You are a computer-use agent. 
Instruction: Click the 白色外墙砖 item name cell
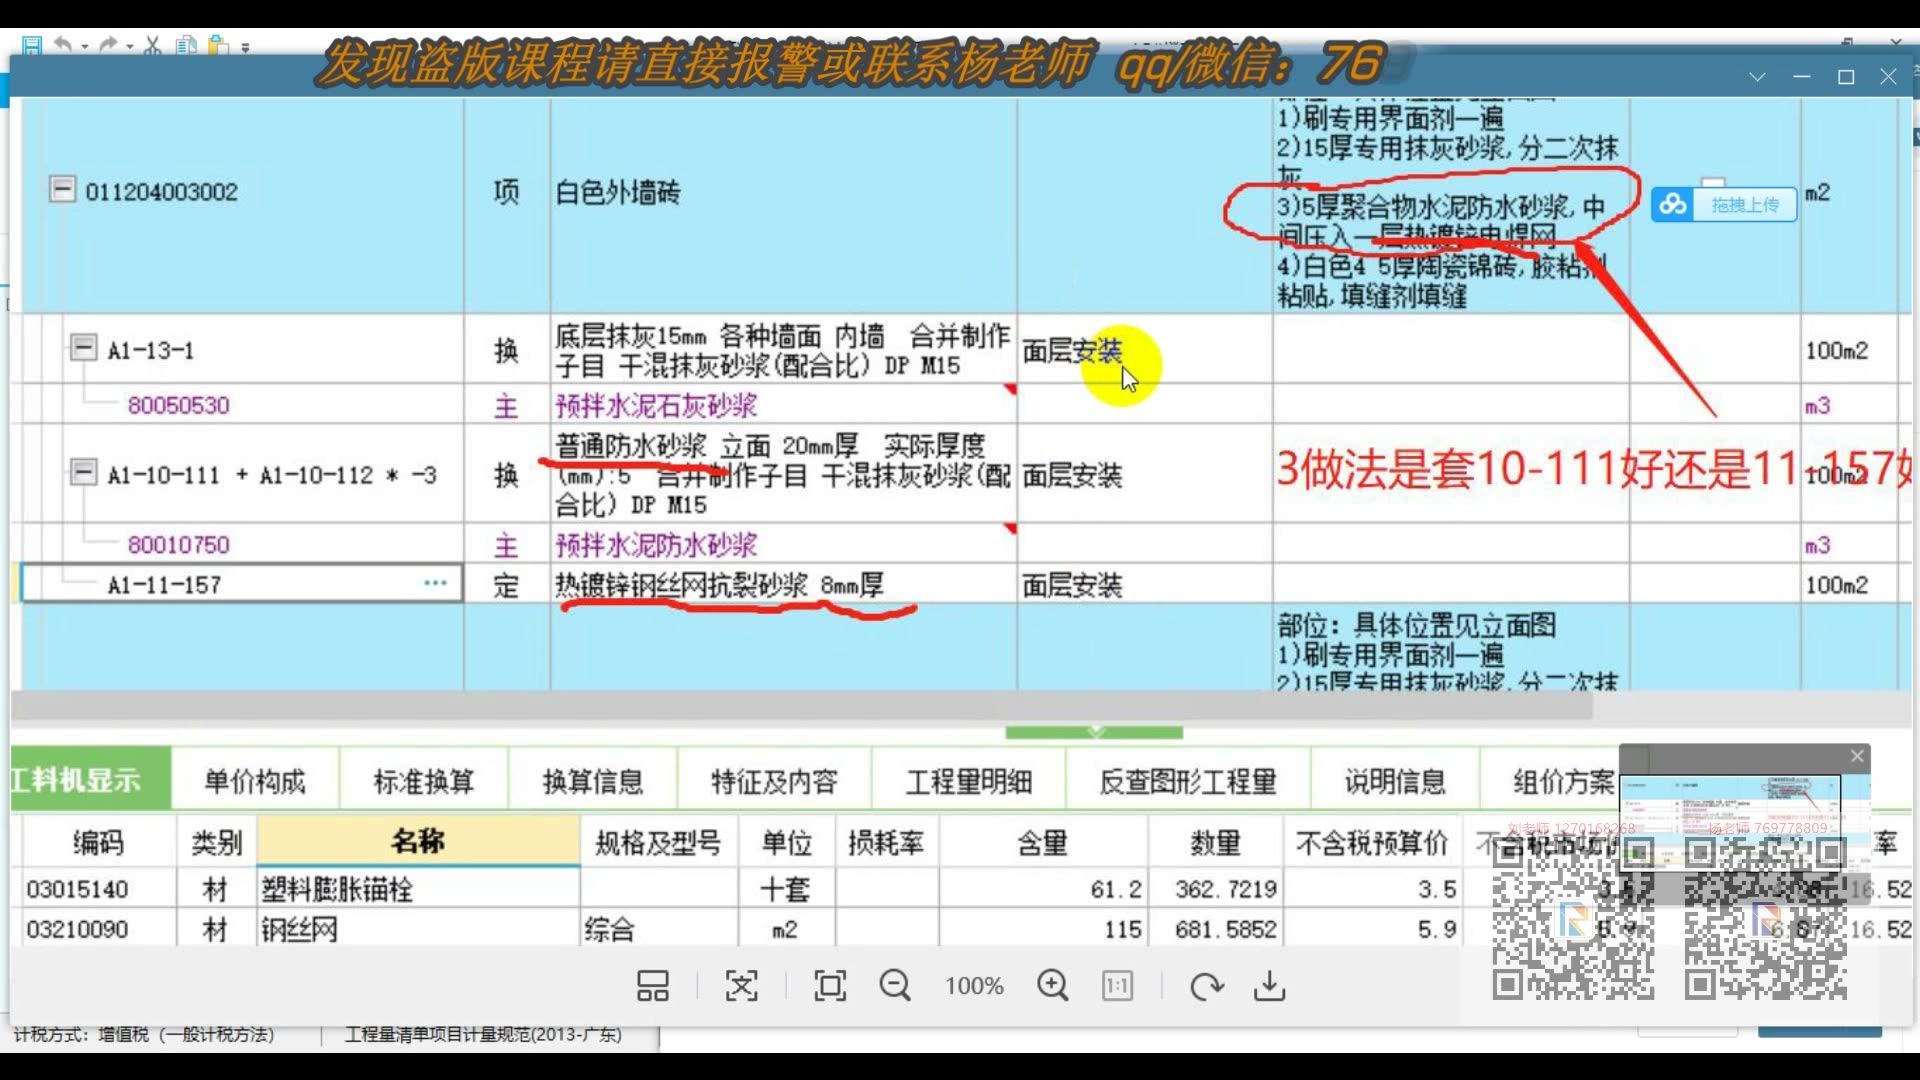(x=783, y=192)
